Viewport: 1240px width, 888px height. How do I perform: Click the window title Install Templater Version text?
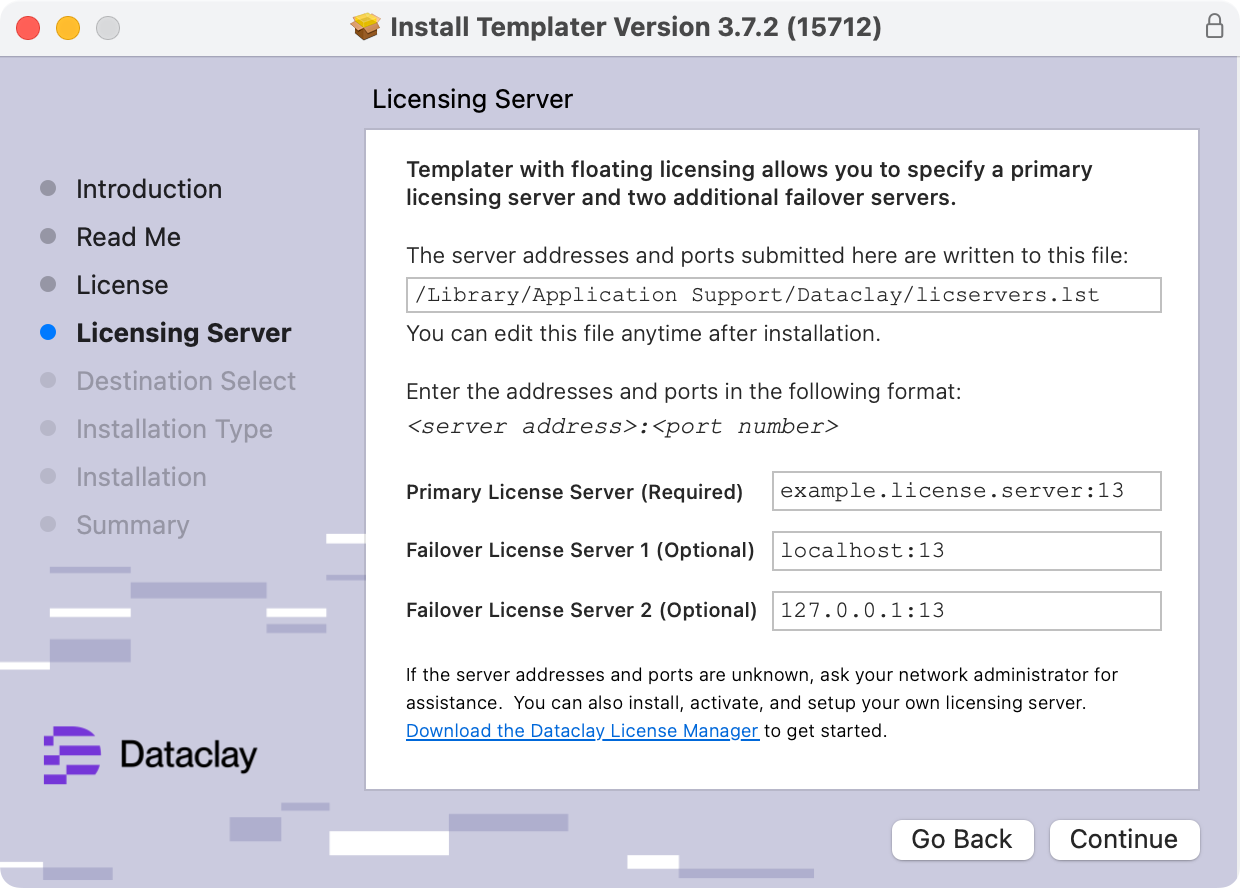[636, 27]
